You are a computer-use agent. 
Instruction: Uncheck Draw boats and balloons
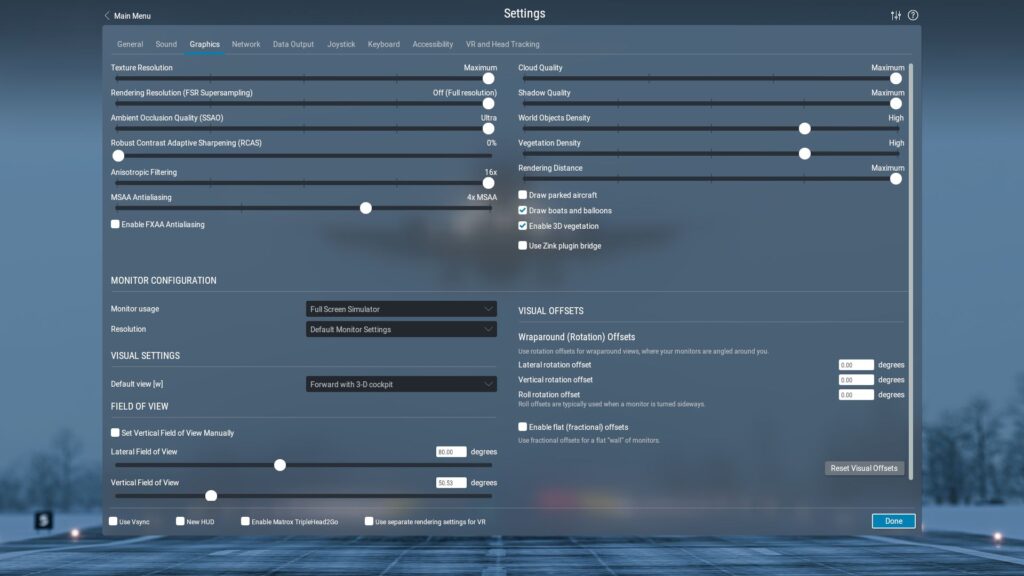(x=523, y=211)
